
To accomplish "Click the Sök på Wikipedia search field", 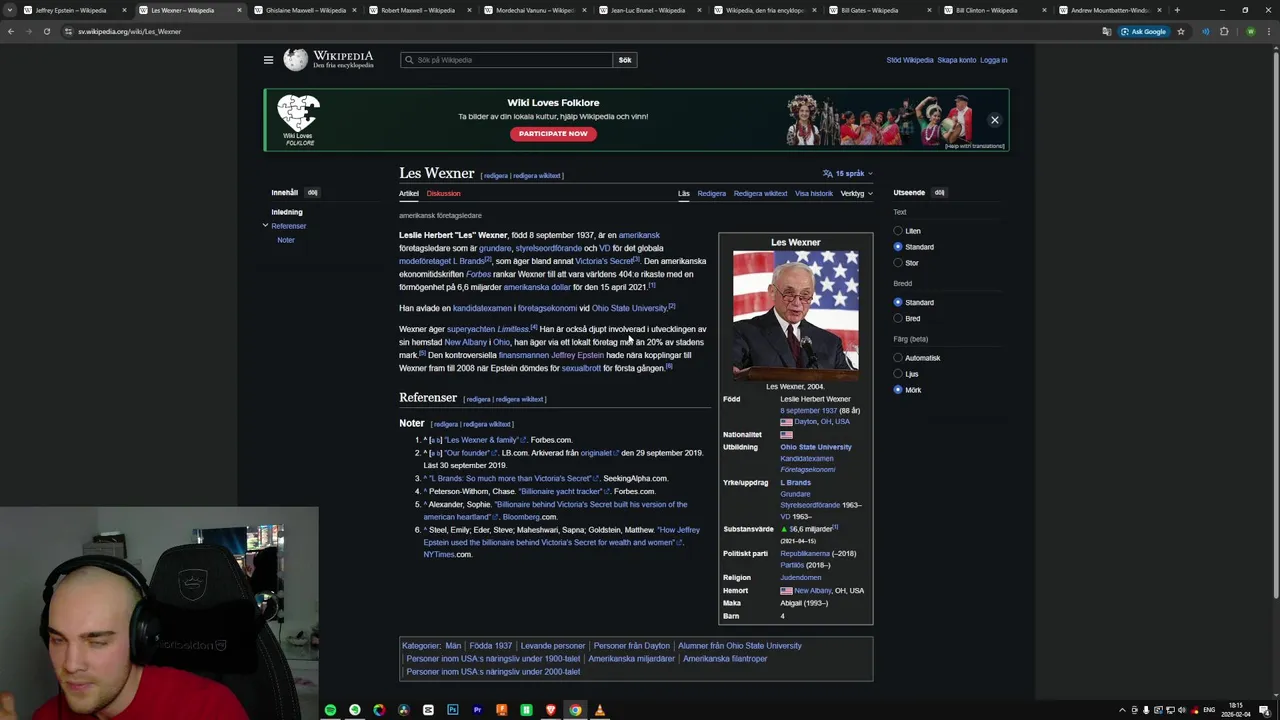I will click(x=506, y=60).
